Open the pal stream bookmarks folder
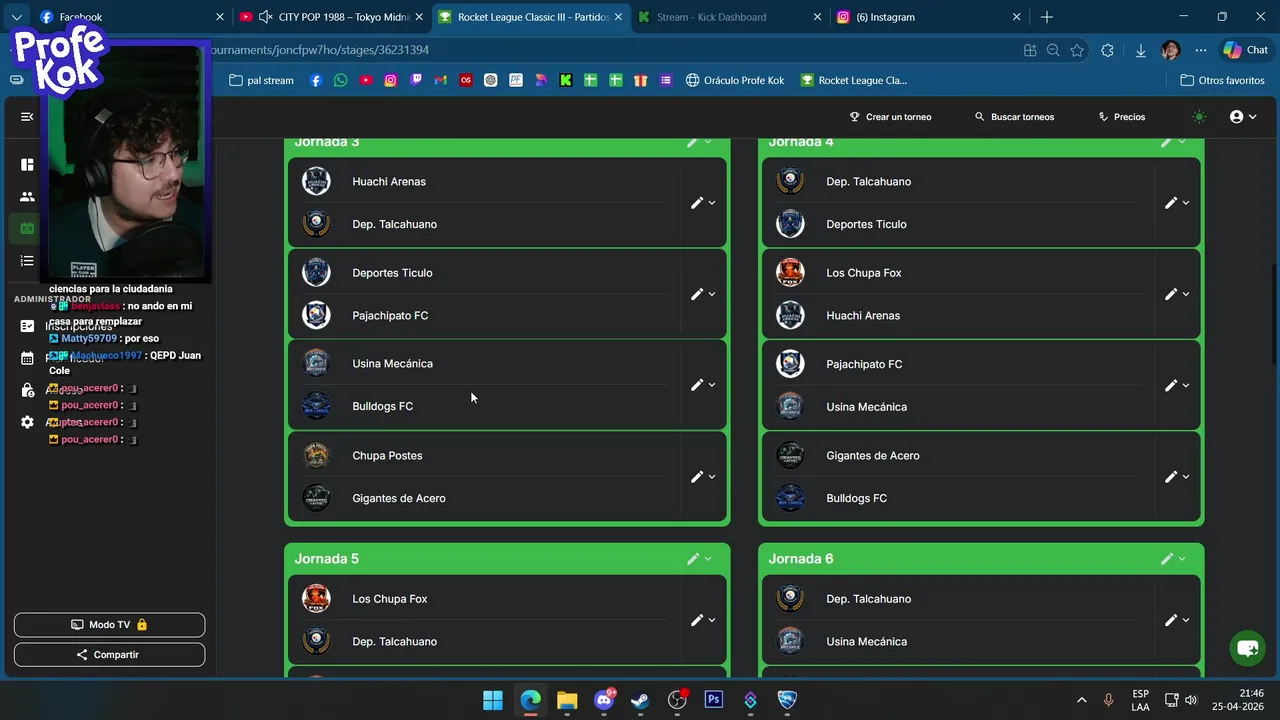The image size is (1280, 720). coord(262,80)
